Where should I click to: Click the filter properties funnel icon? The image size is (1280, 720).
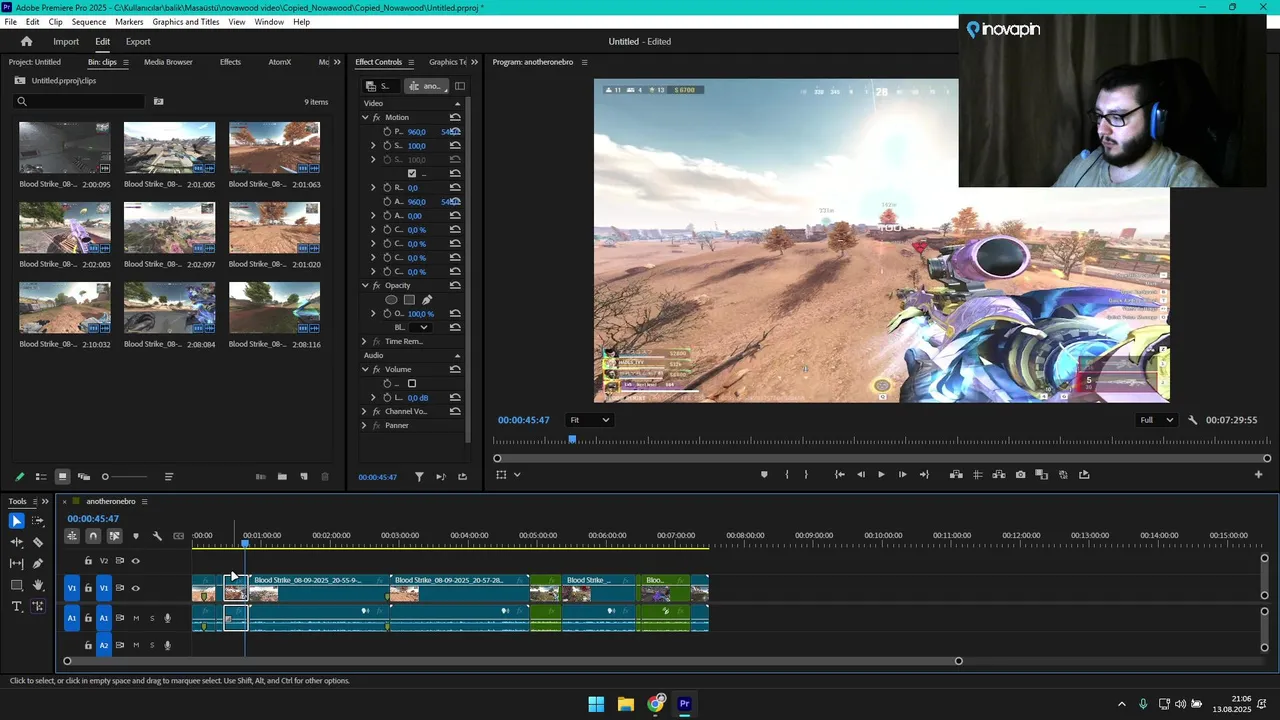[419, 477]
